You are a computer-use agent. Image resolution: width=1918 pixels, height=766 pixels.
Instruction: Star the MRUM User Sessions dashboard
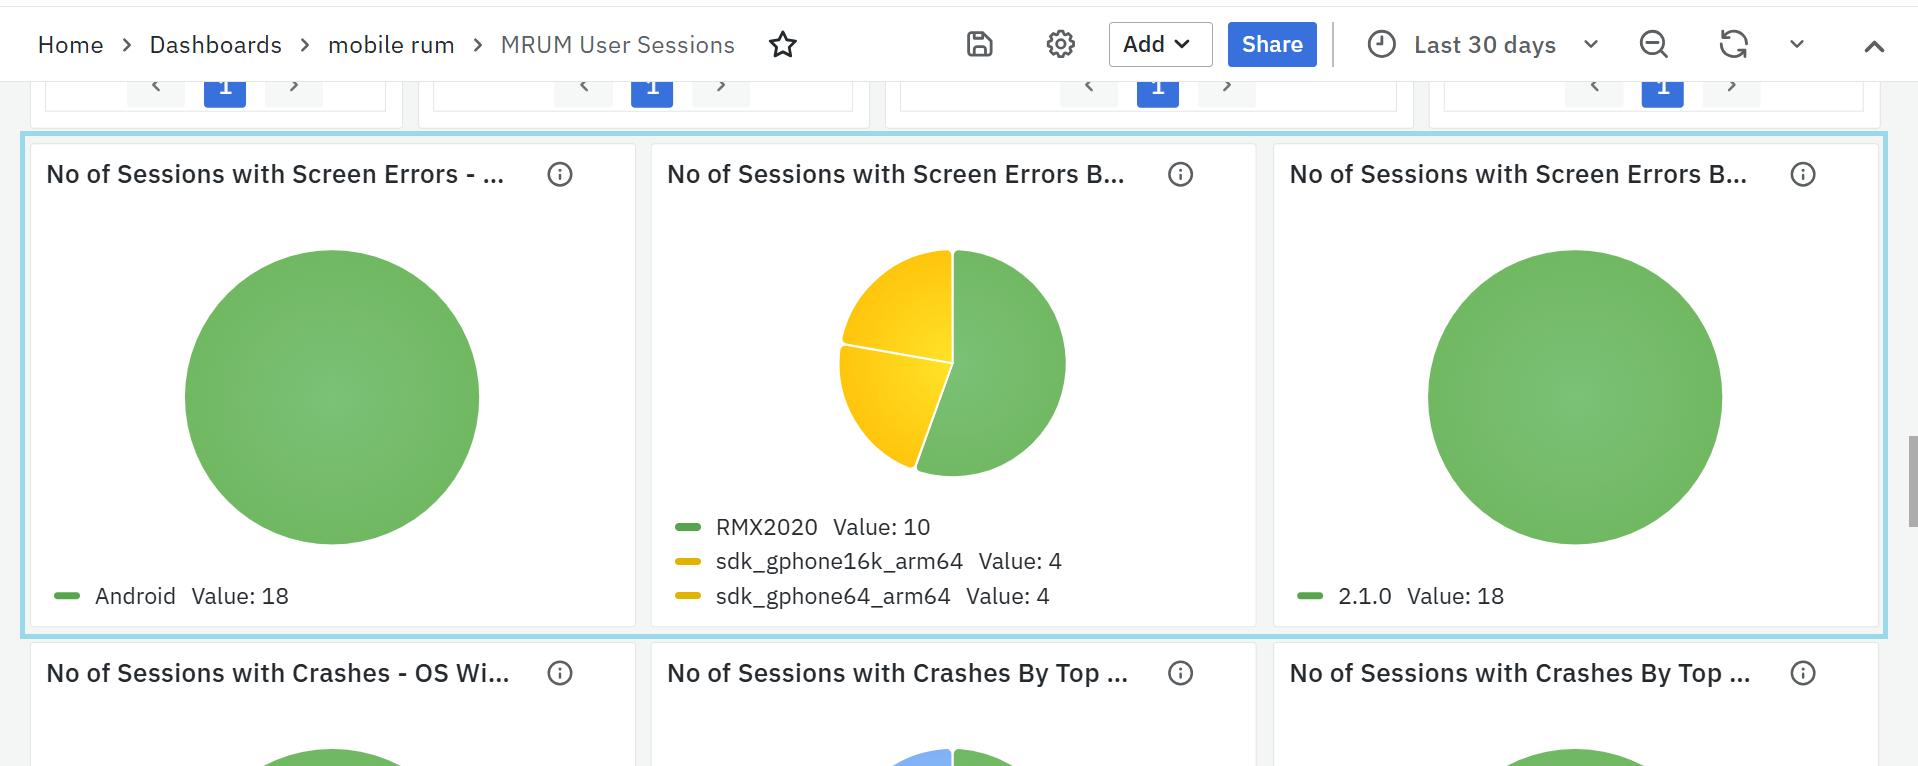coord(782,44)
